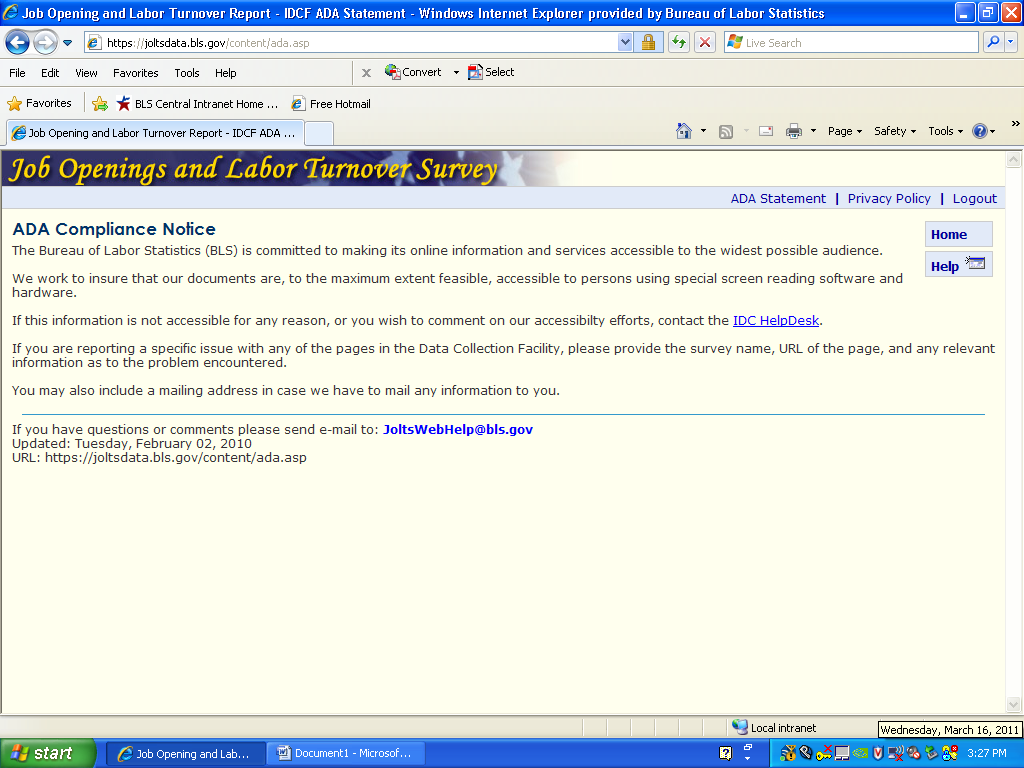Click the disconnected network tray icon
This screenshot has height=768, width=1024.
click(895, 754)
